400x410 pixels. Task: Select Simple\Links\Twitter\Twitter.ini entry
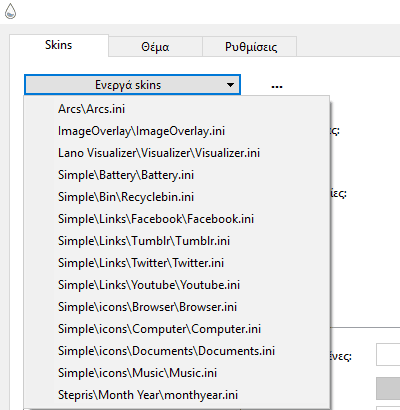(177, 263)
